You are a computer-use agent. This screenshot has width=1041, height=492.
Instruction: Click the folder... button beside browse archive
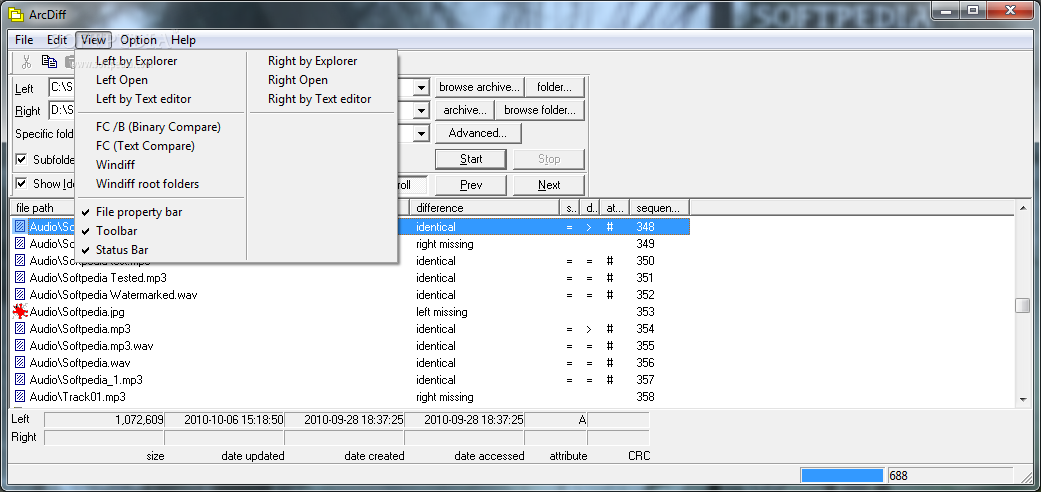click(x=555, y=87)
